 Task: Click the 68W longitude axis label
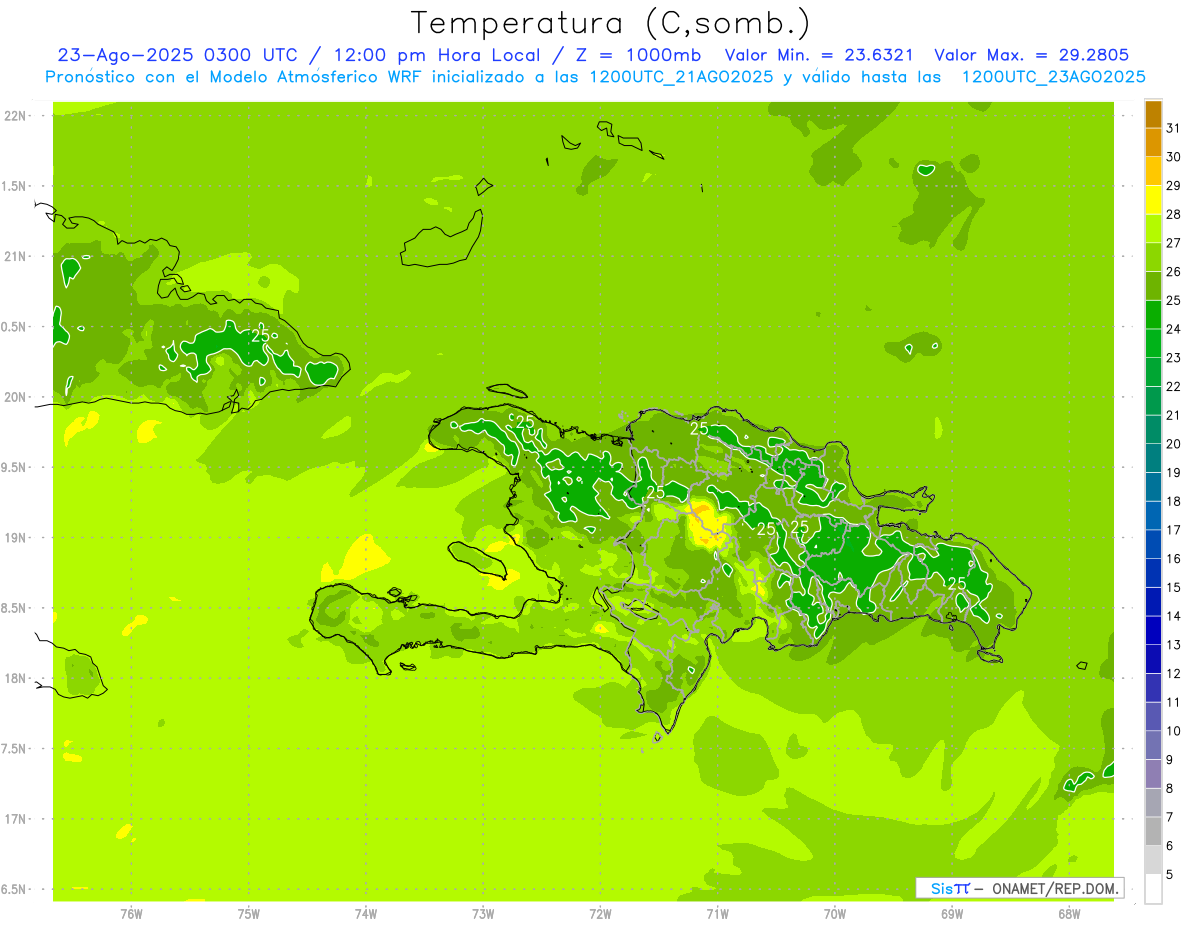click(x=1069, y=913)
